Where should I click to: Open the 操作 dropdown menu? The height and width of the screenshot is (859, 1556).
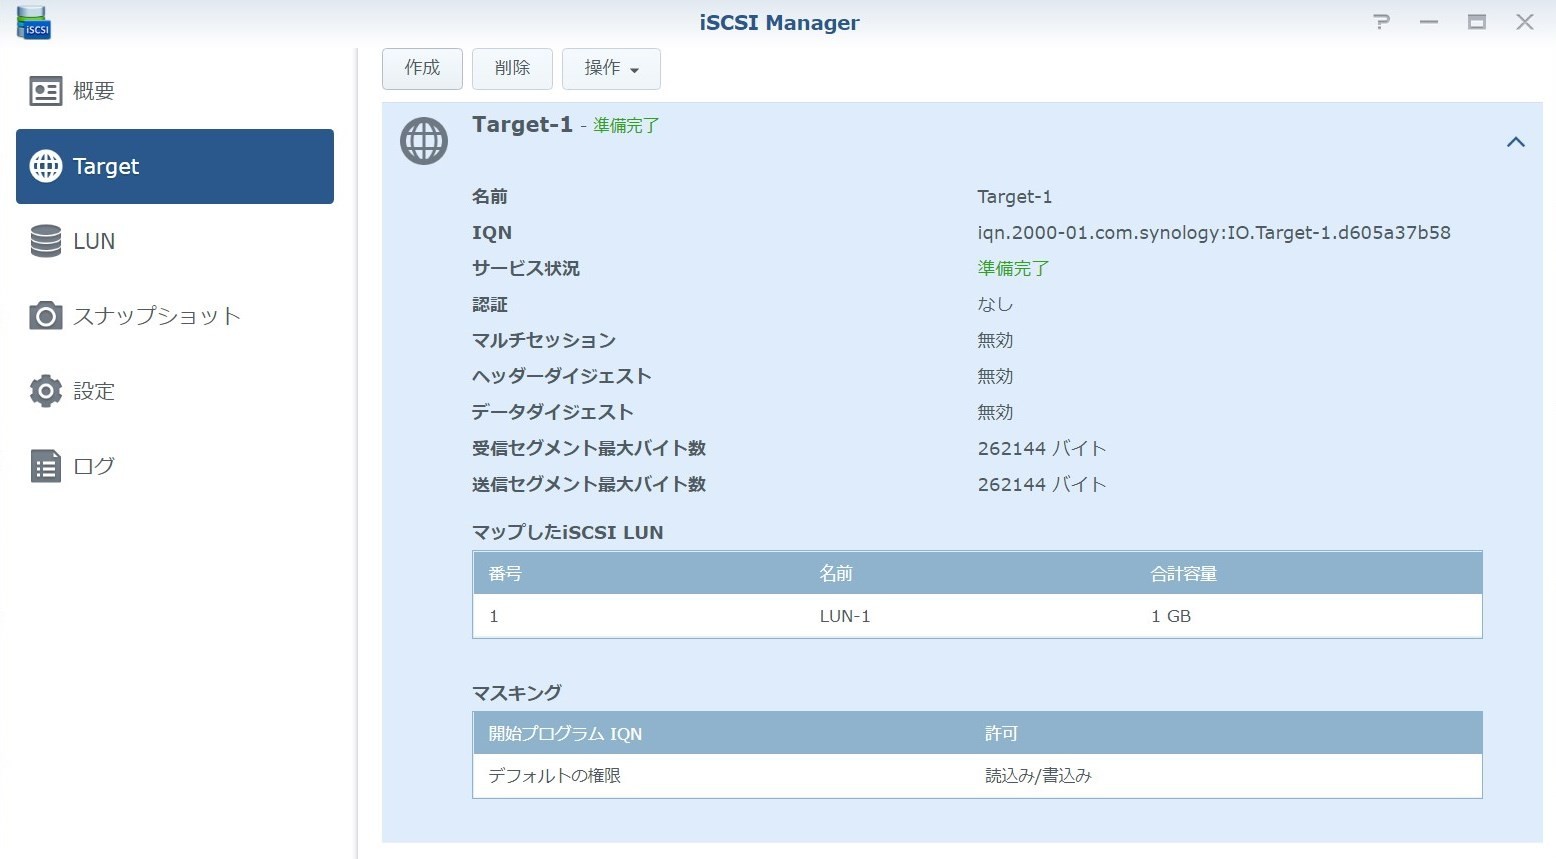(x=611, y=68)
